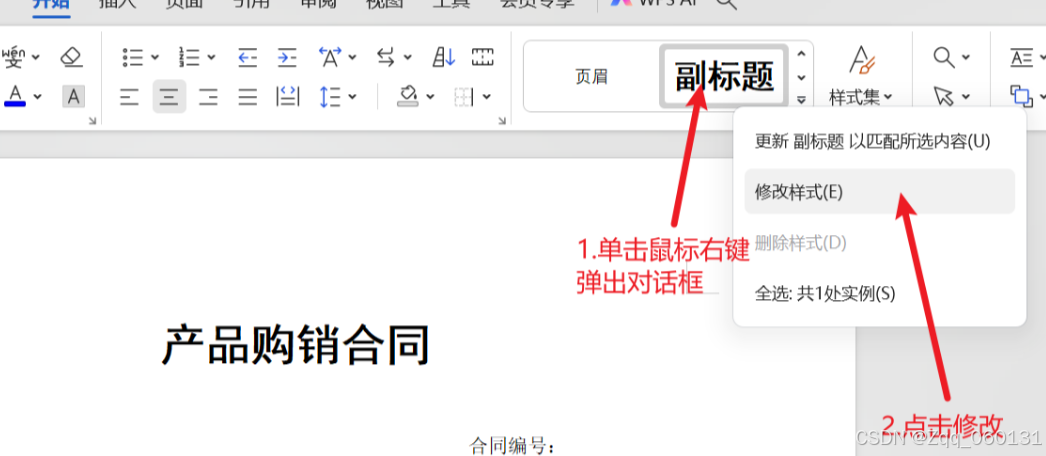Expand the numbering style dropdown
This screenshot has width=1046, height=456.
tap(211, 58)
